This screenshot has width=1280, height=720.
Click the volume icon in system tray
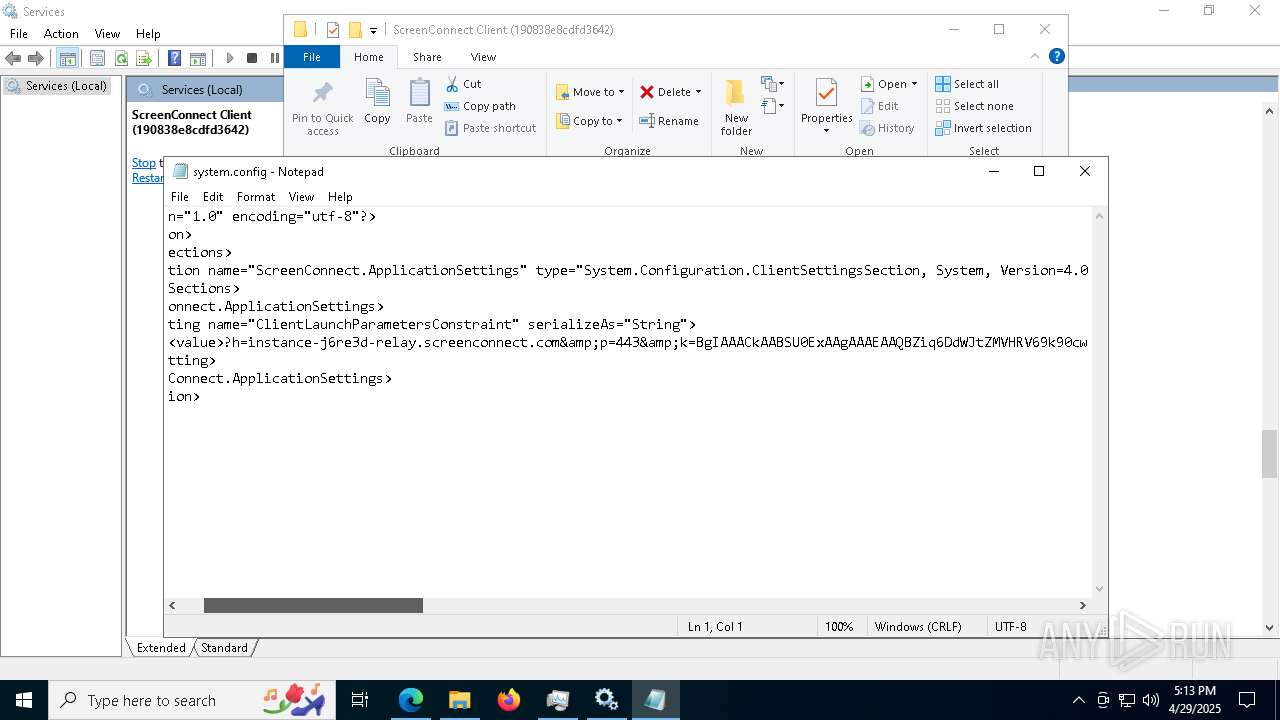1151,700
